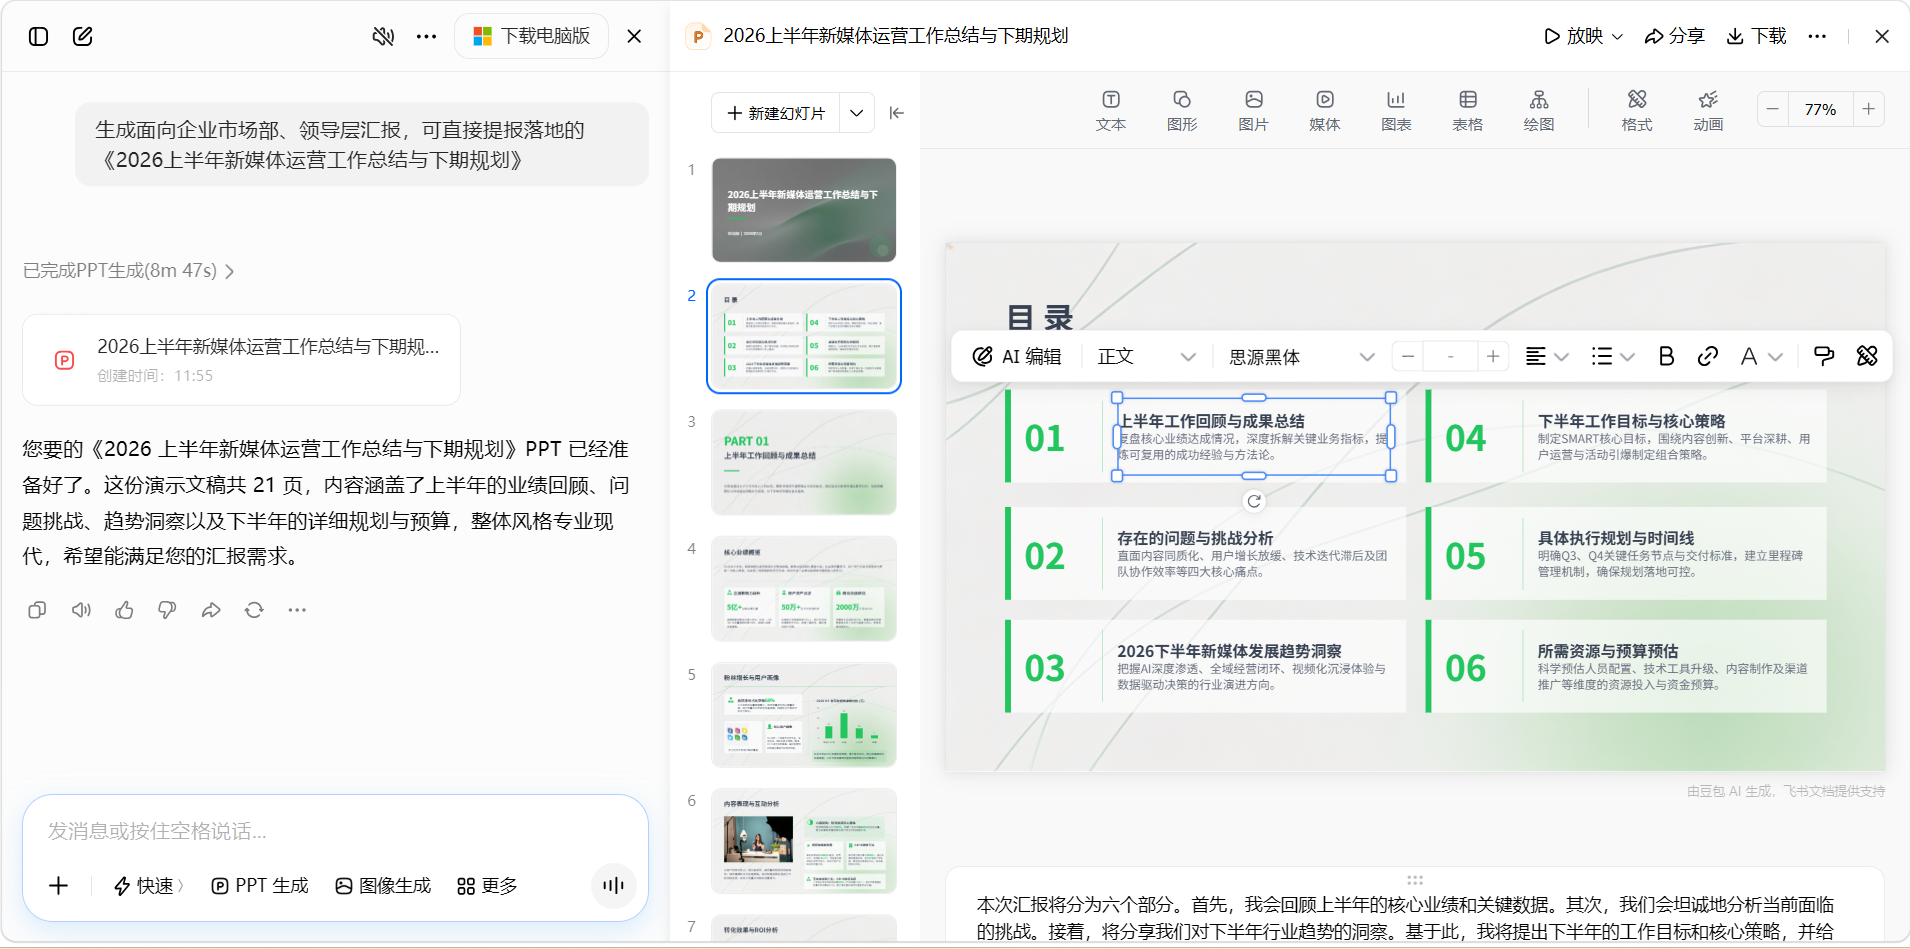
Task: Click 新建幻灯片 button
Action: coord(776,113)
